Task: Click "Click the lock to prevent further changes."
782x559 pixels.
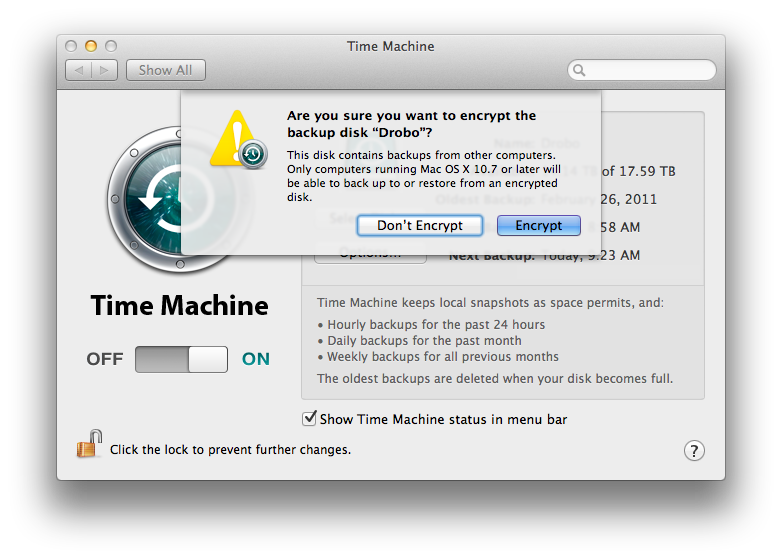Action: [230, 450]
